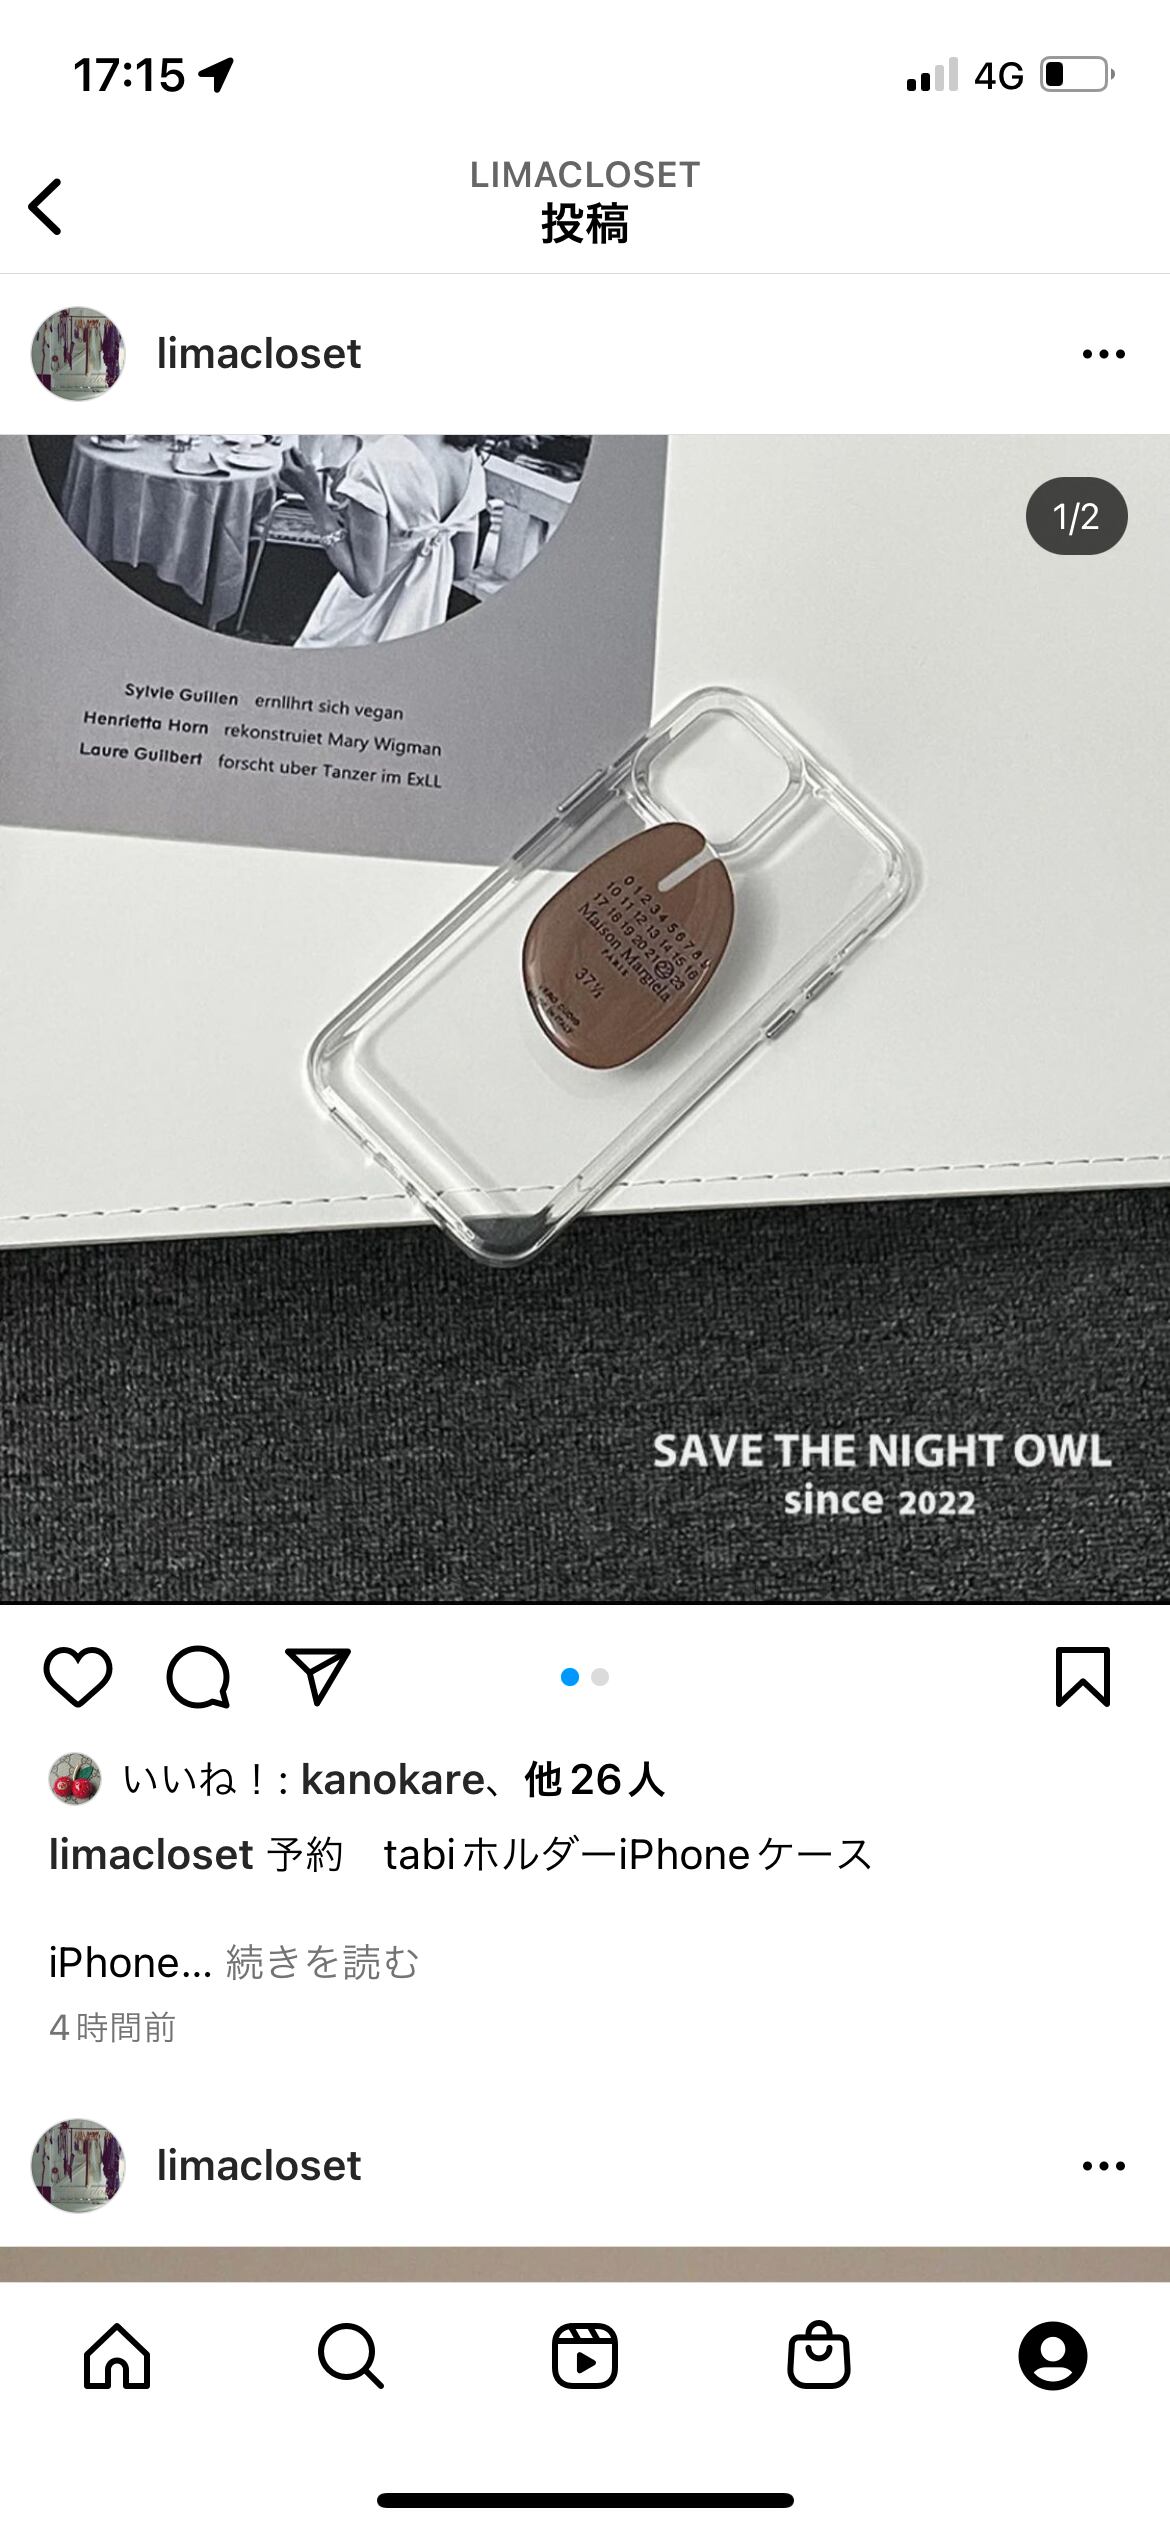Tap avatar on second limacloset post
The image size is (1170, 2532).
[x=78, y=2166]
